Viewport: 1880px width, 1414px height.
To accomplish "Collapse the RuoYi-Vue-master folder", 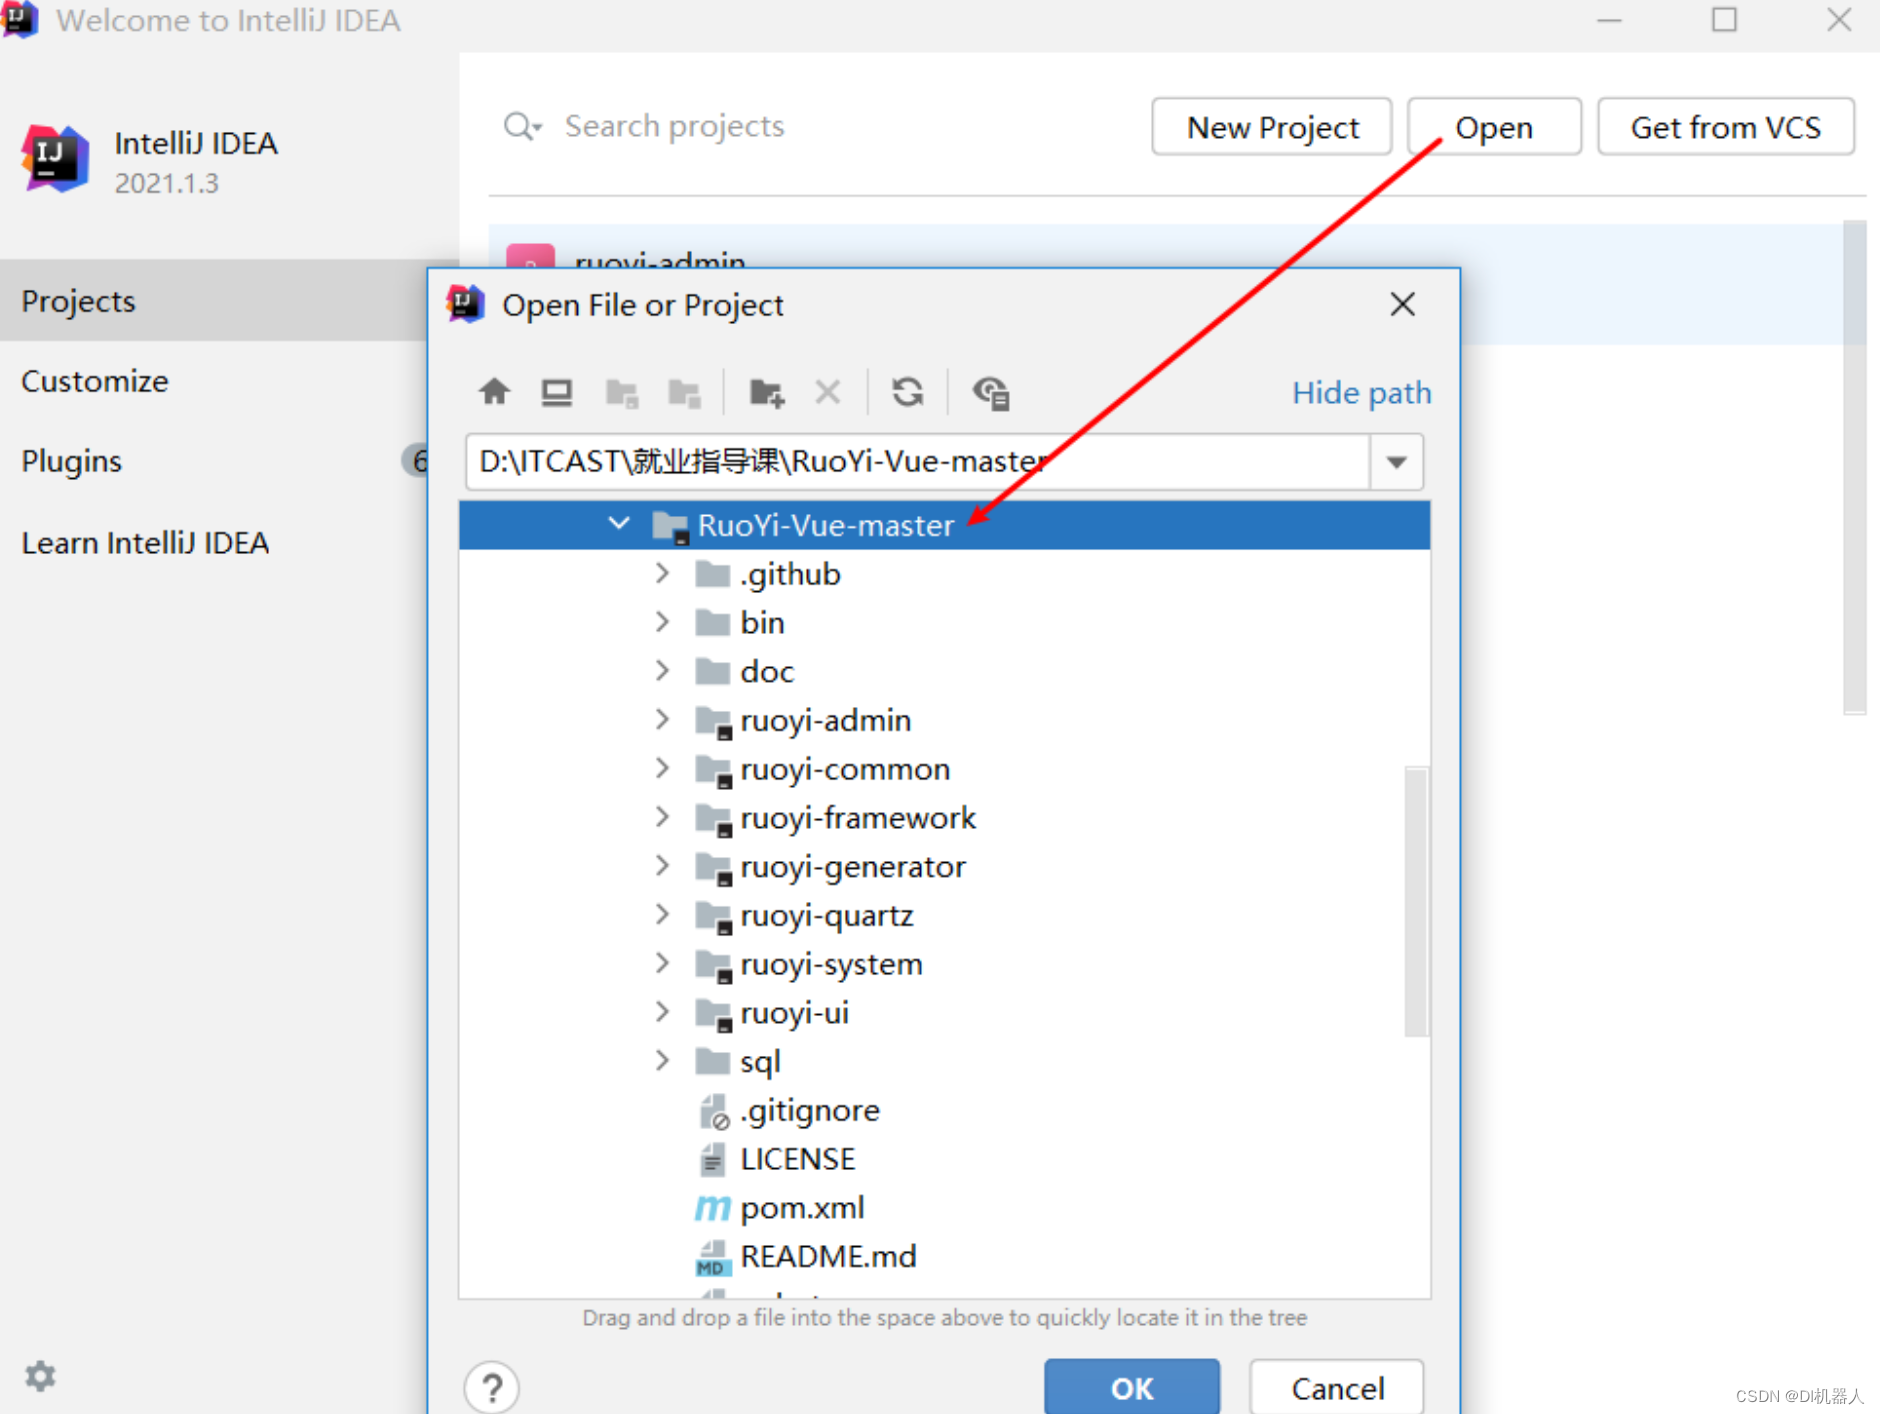I will 619,523.
